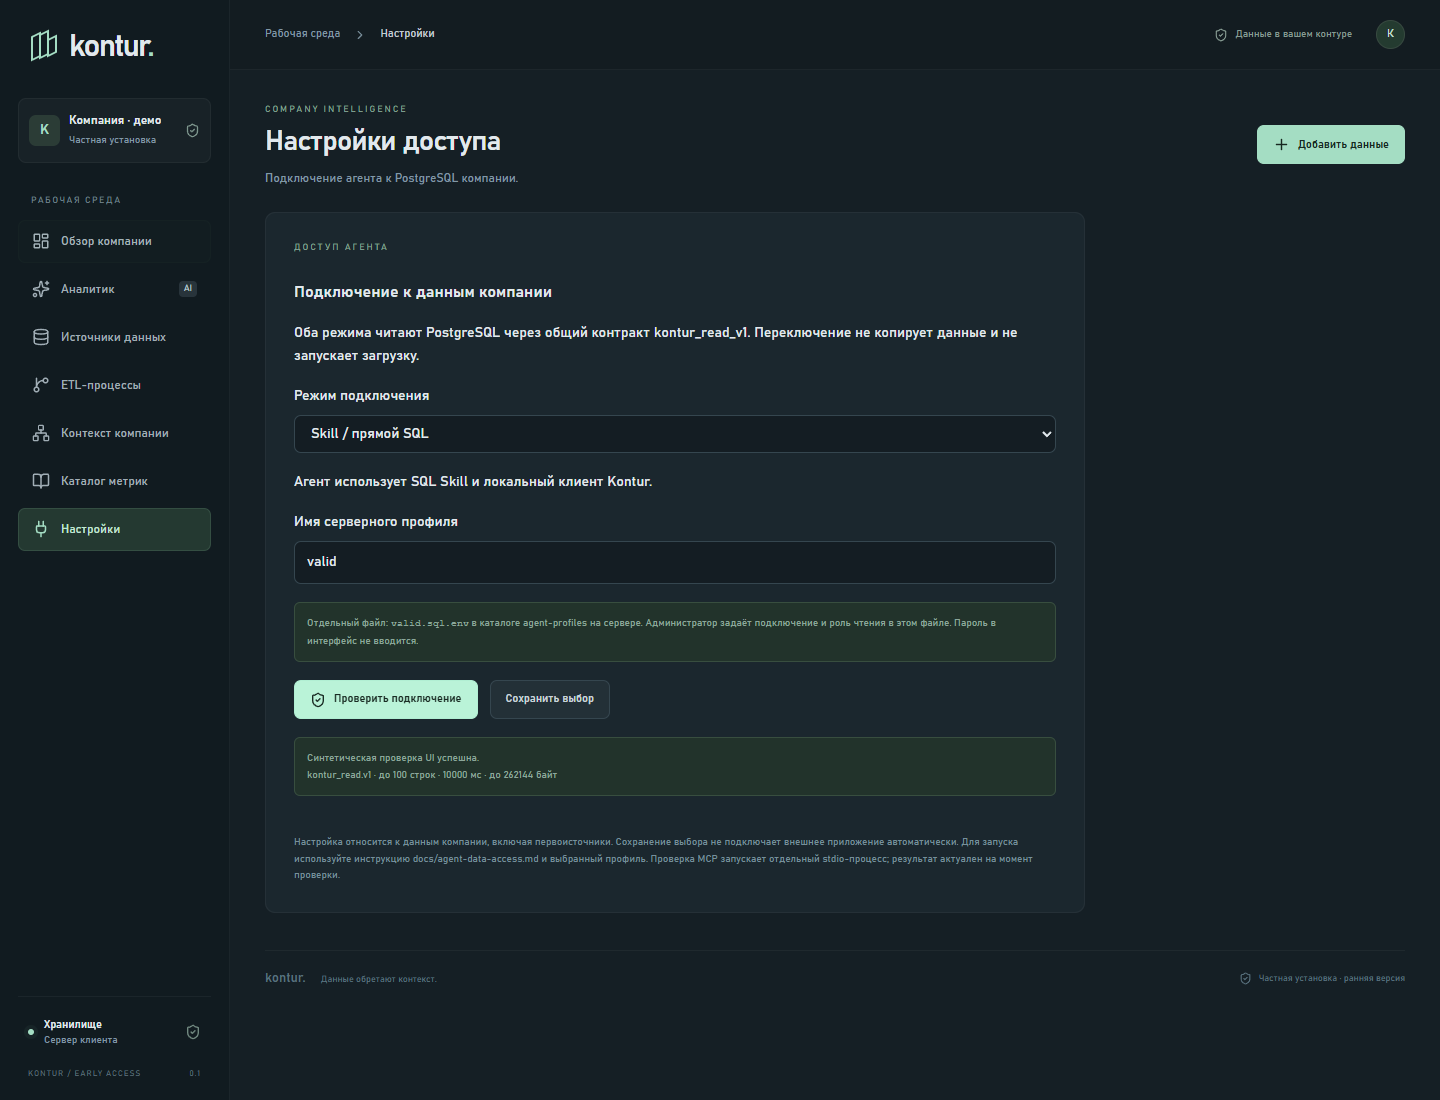The width and height of the screenshot is (1440, 1100).
Task: Open ETL-процессы via its branch icon
Action: tap(41, 385)
